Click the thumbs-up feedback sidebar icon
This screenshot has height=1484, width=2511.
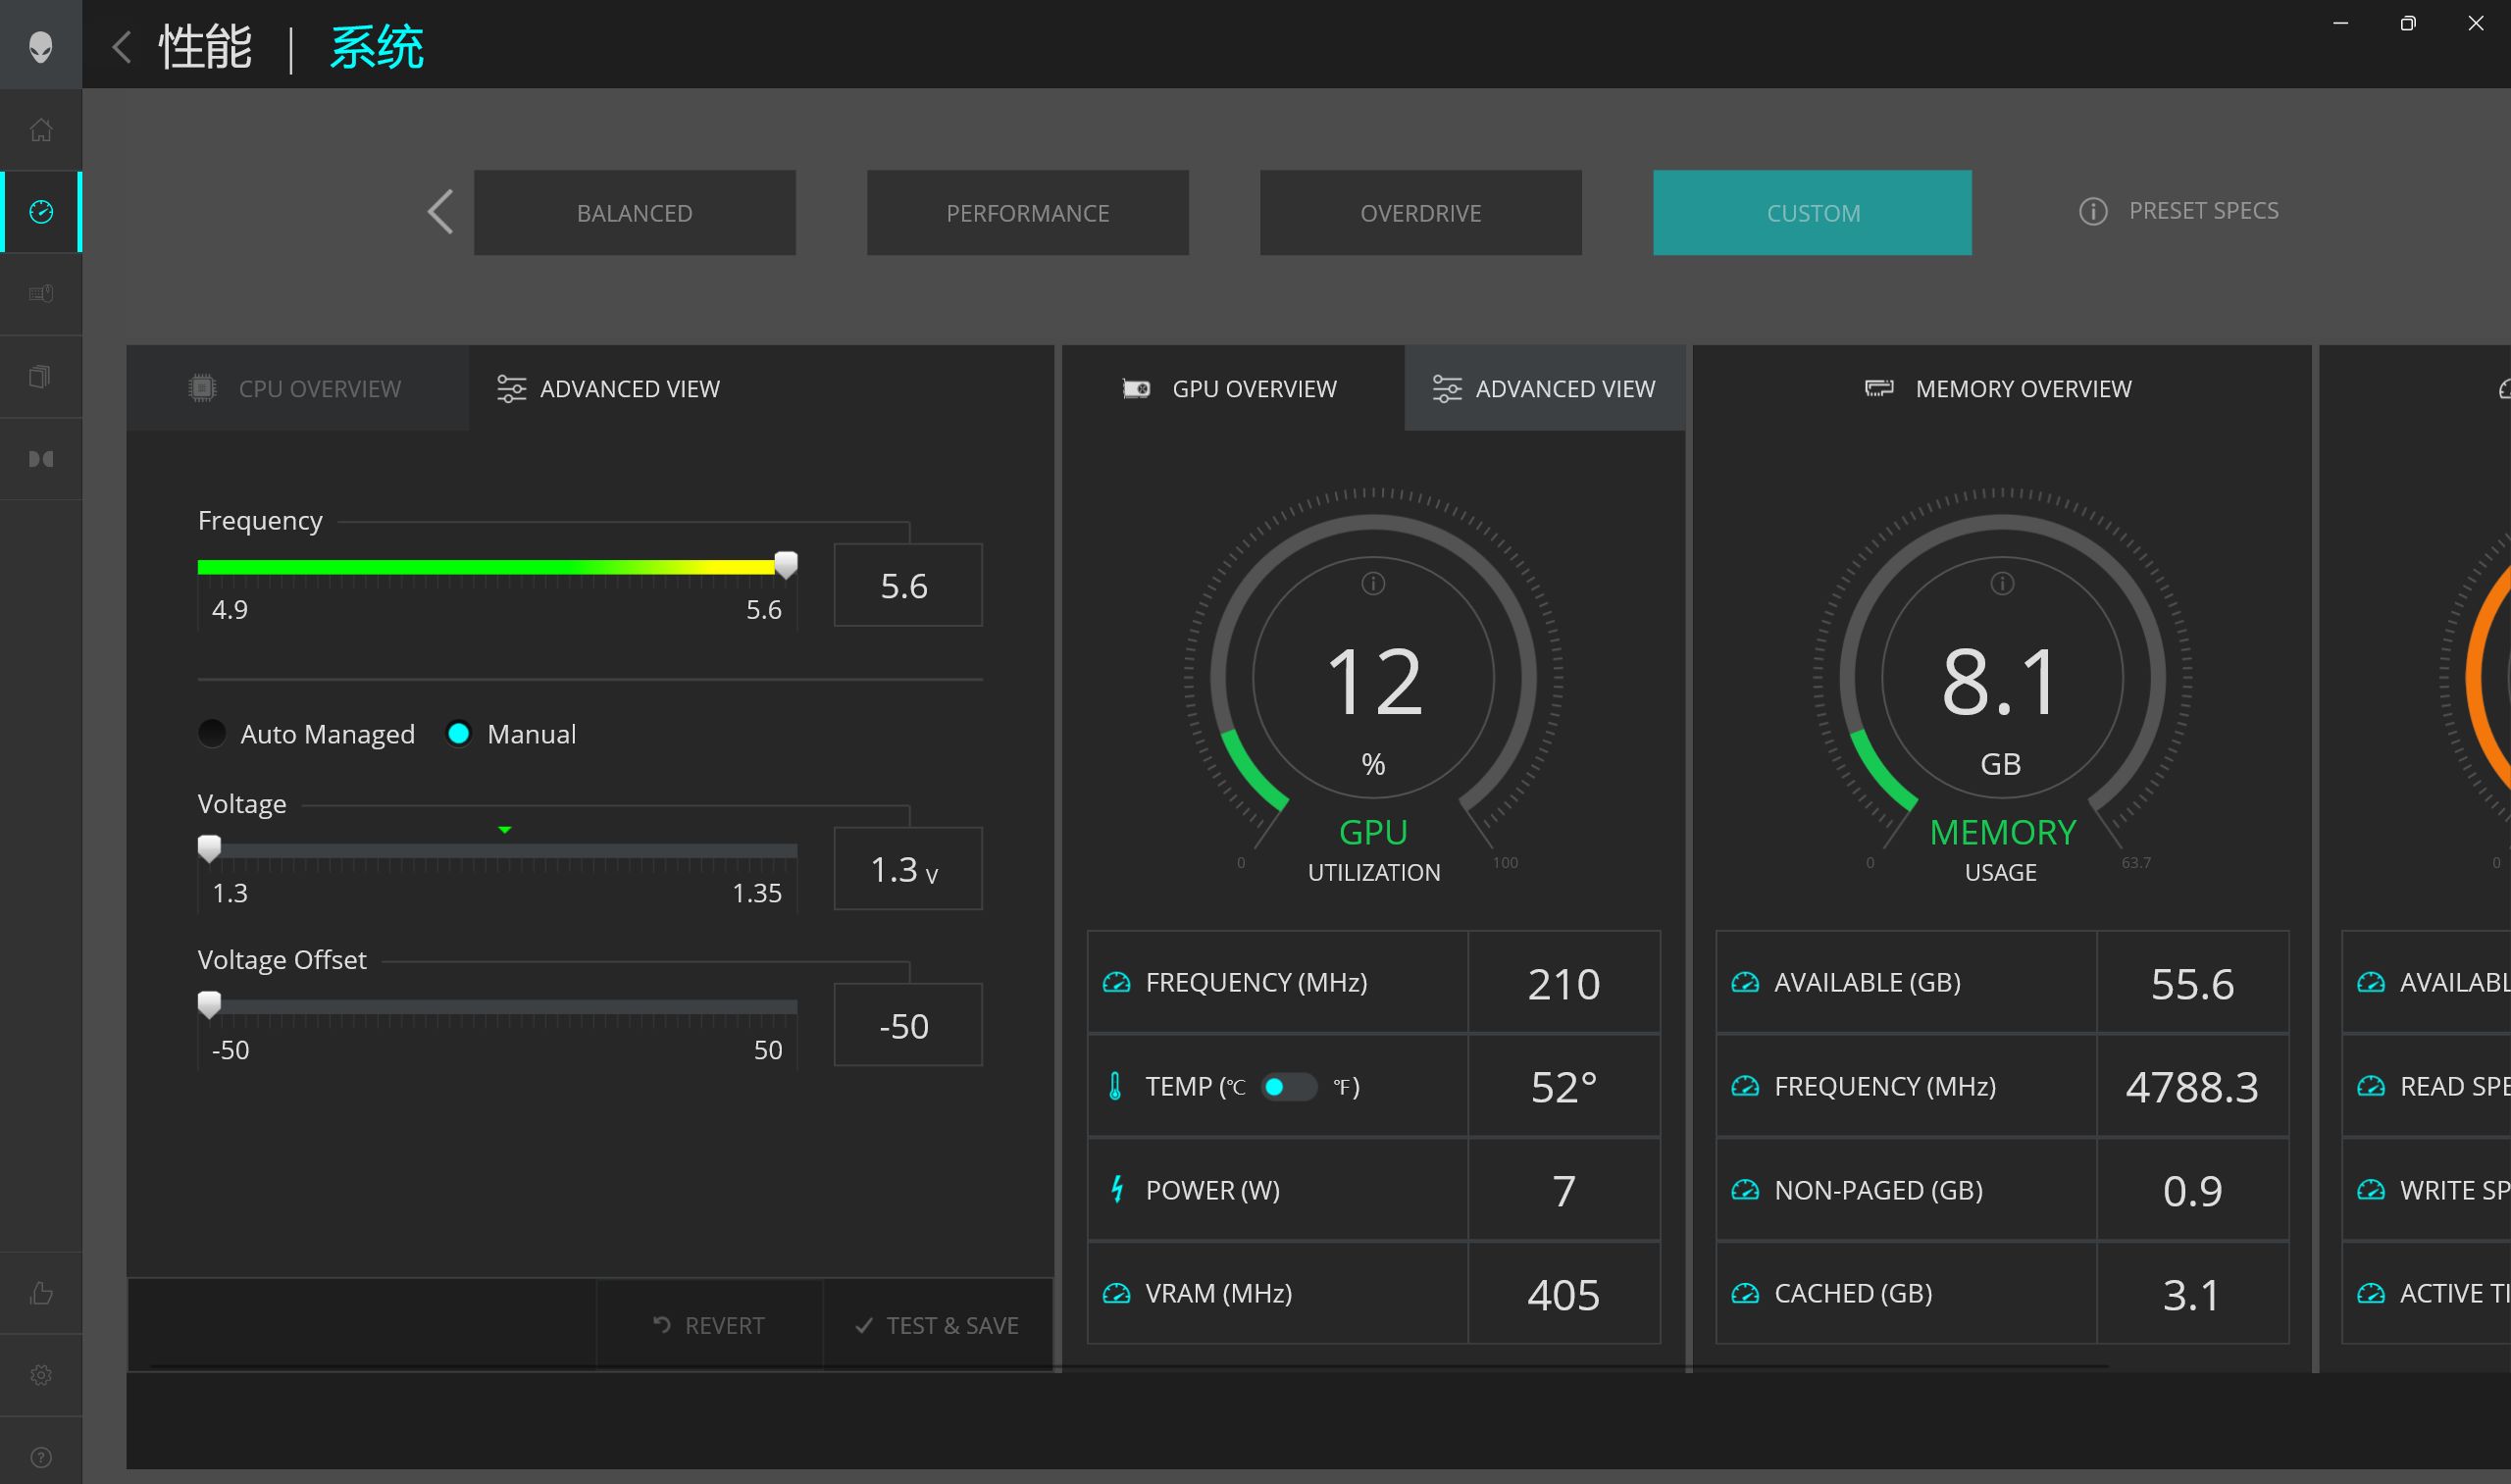point(41,1293)
